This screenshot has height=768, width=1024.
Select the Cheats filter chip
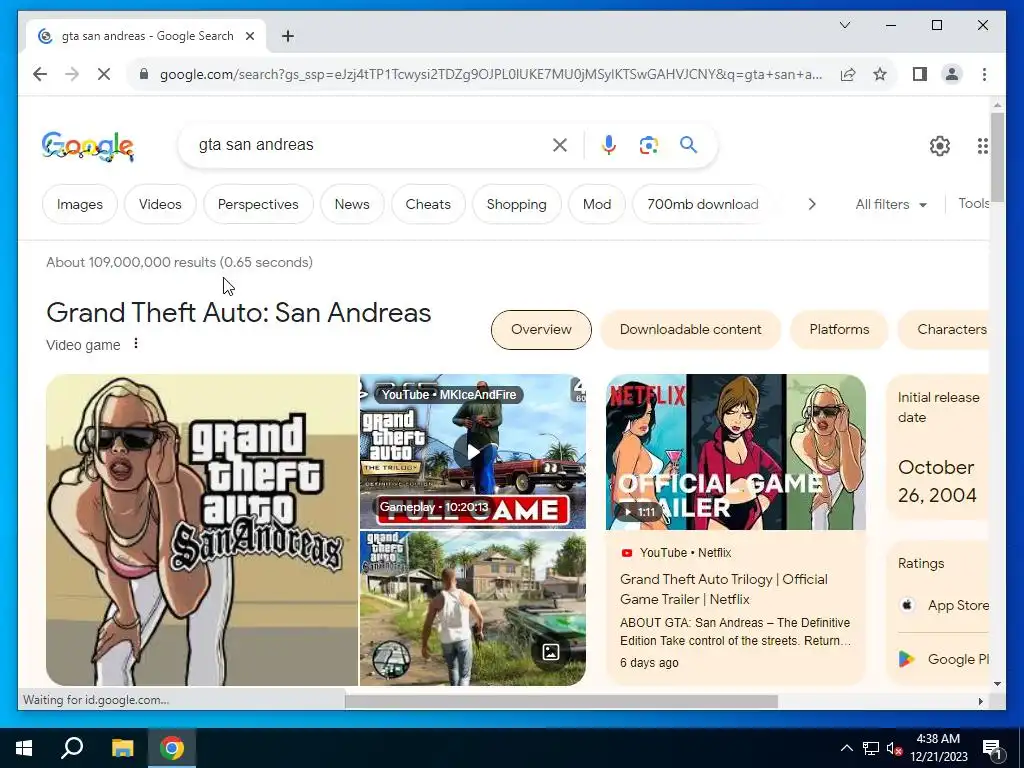[428, 204]
